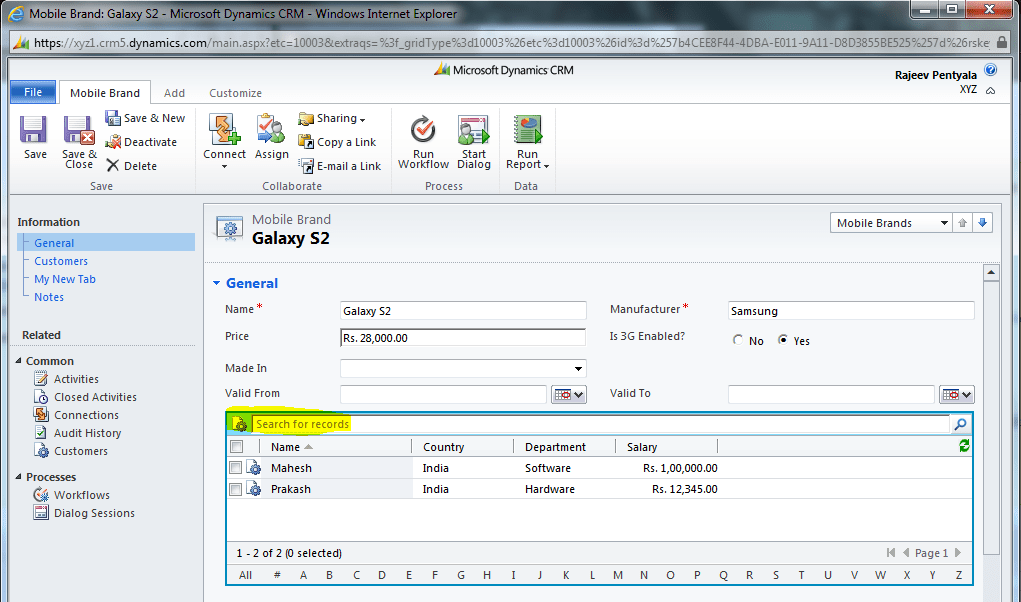Collapse the ribbon with the up chevron
Viewport: 1021px width, 602px height.
990,90
